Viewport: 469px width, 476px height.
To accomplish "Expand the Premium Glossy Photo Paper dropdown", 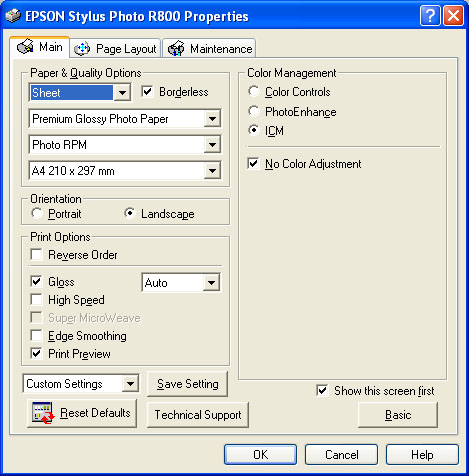I will pos(212,118).
